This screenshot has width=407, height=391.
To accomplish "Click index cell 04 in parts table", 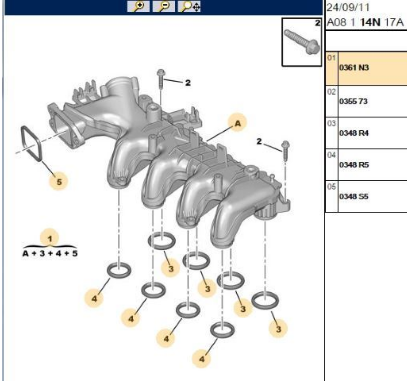I will [332, 165].
